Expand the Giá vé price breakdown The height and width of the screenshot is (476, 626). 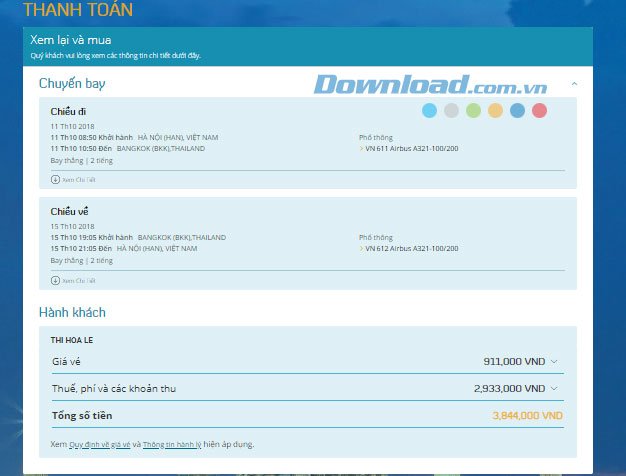(x=554, y=362)
